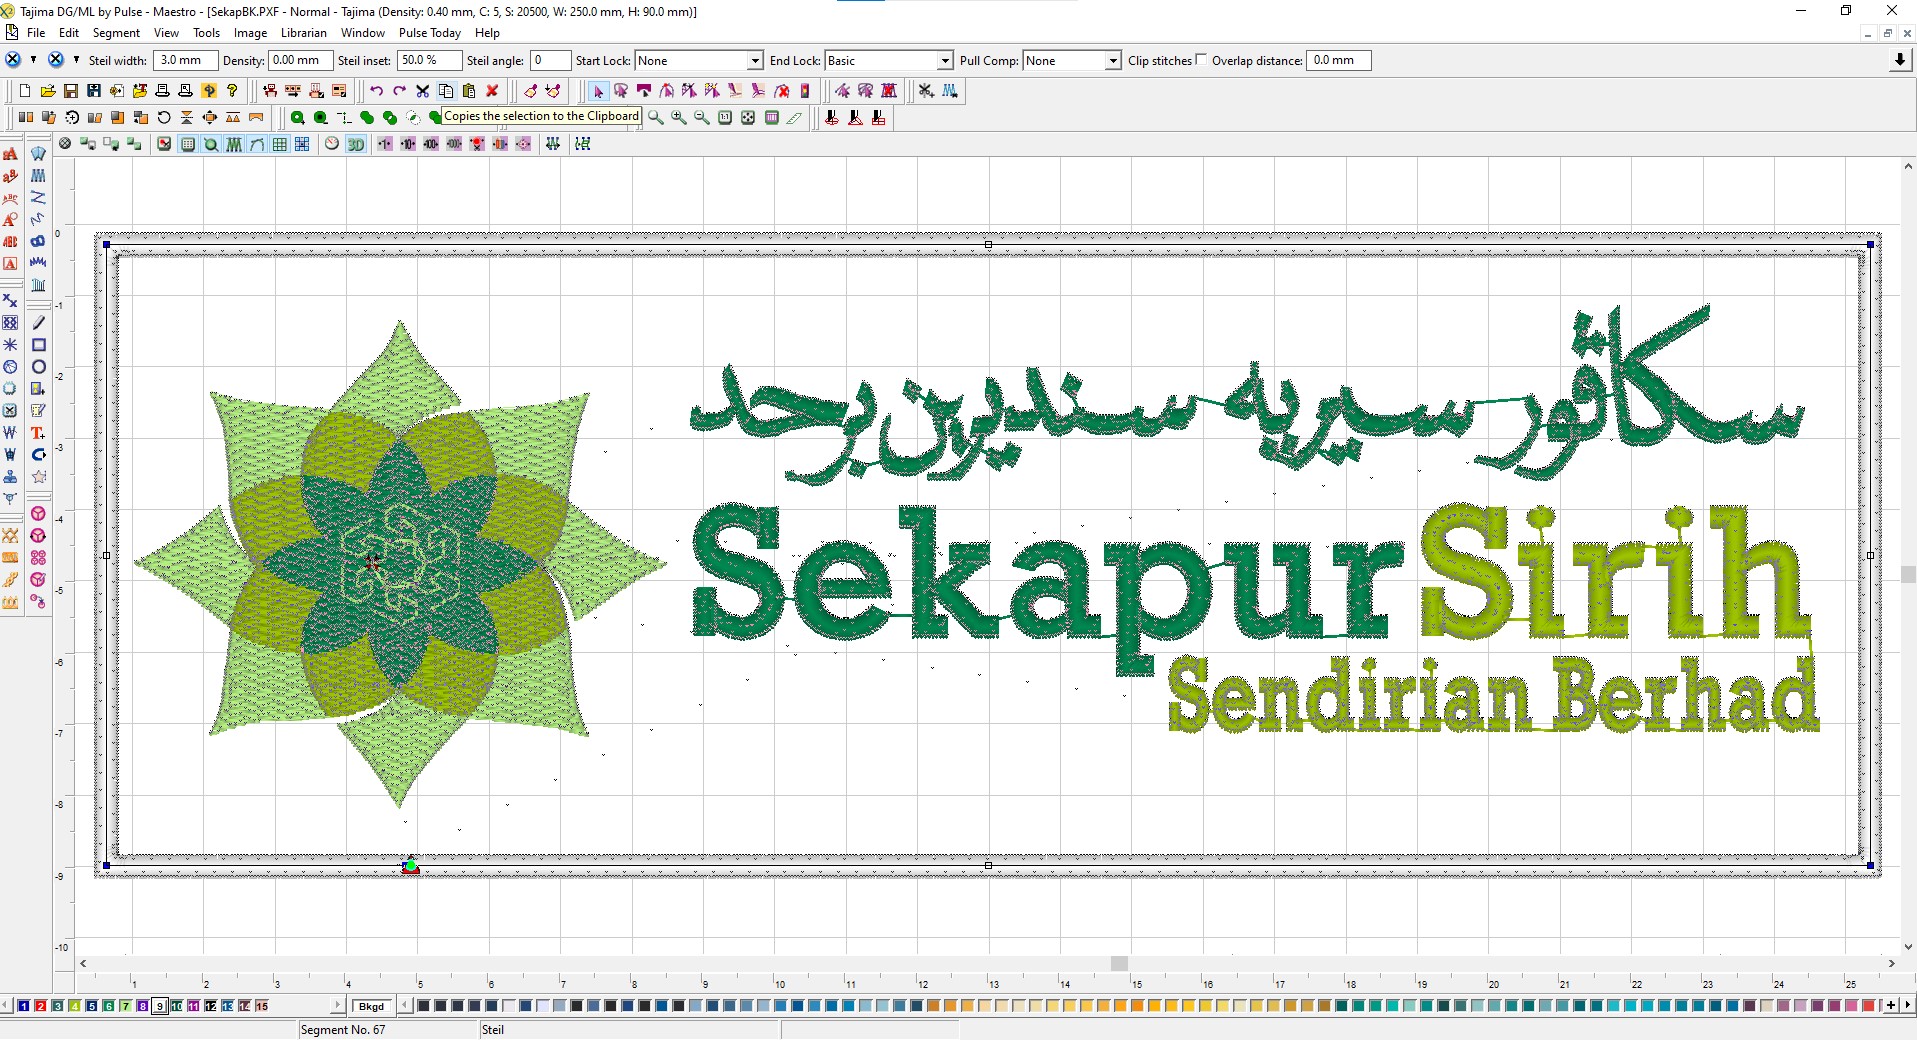The height and width of the screenshot is (1040, 1917).
Task: Open a design with the folder icon
Action: click(x=48, y=91)
